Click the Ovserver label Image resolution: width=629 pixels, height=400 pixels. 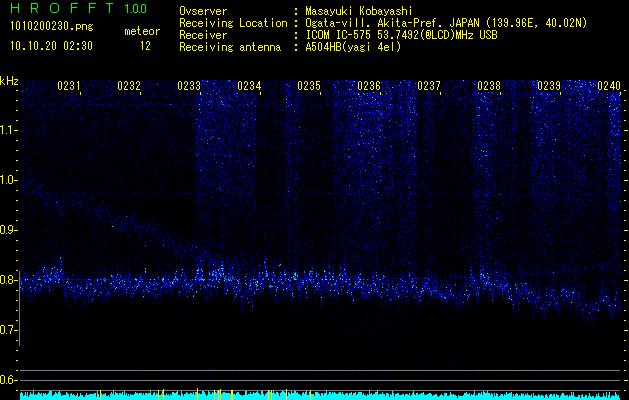pos(203,11)
